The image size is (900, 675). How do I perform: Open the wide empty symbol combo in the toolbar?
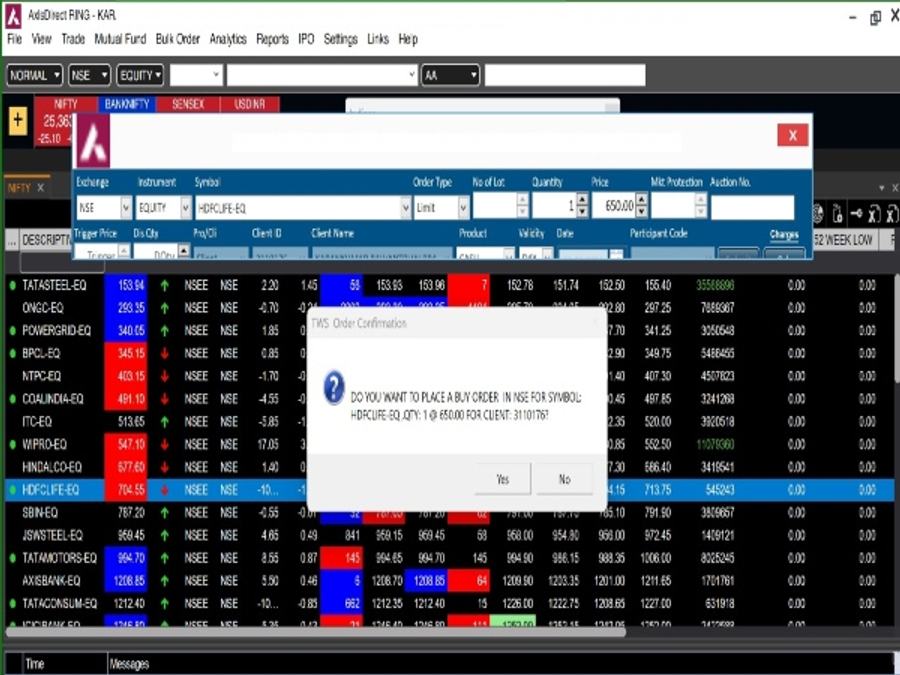[322, 75]
